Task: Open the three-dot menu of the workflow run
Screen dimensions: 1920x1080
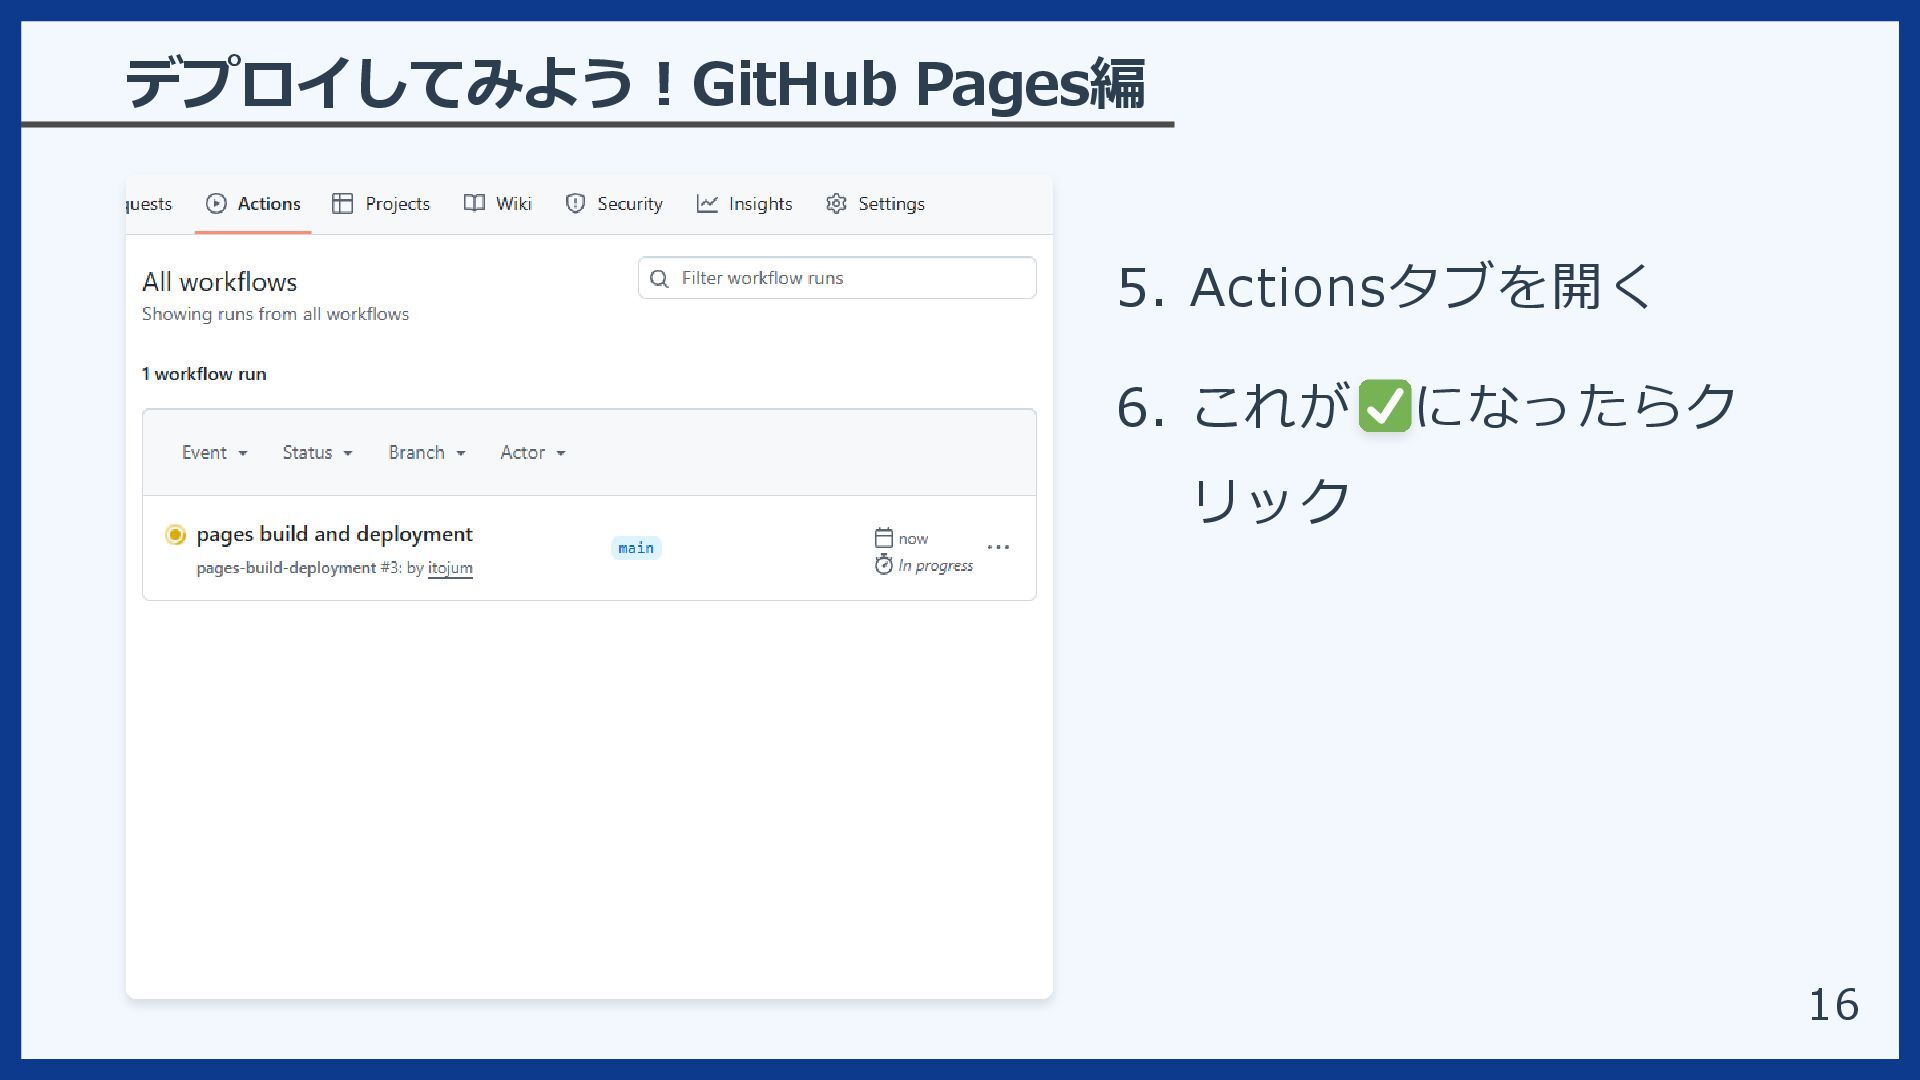Action: [998, 547]
